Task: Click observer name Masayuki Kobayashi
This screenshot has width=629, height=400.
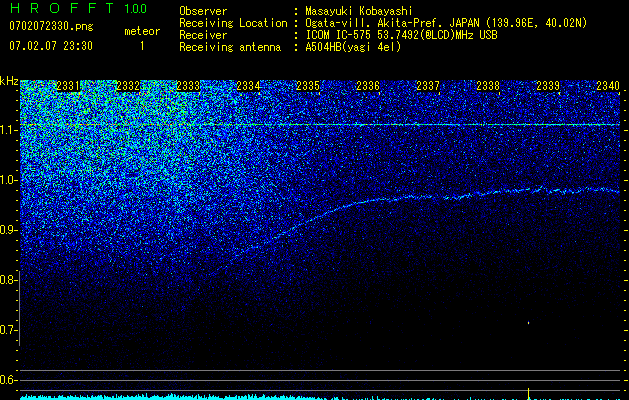Action: coord(359,11)
